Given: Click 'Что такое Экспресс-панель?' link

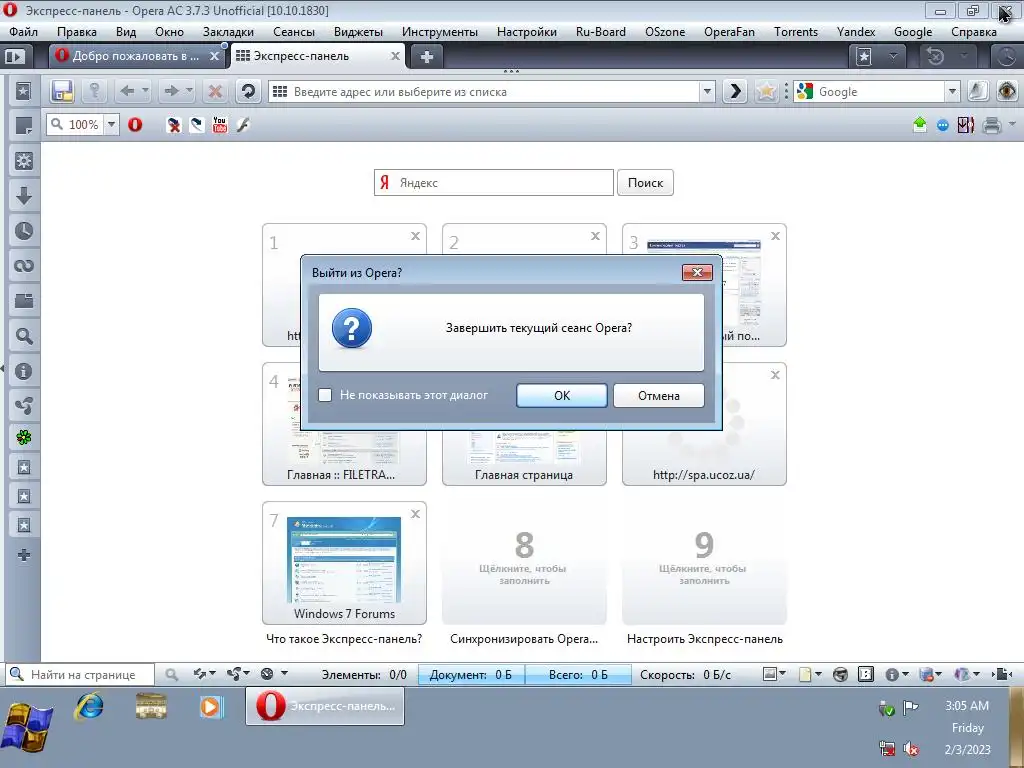Looking at the screenshot, I should (x=344, y=639).
